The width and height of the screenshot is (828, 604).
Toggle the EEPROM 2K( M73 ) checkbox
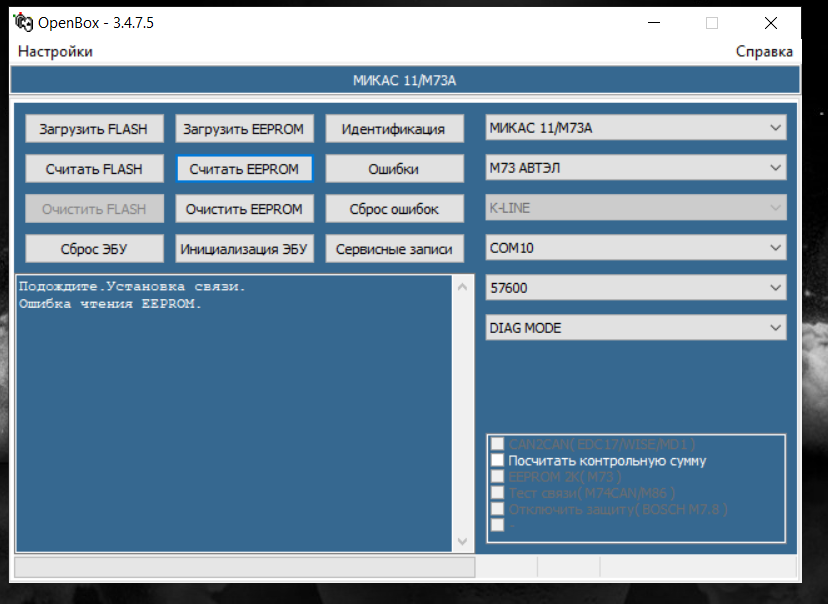(x=498, y=477)
